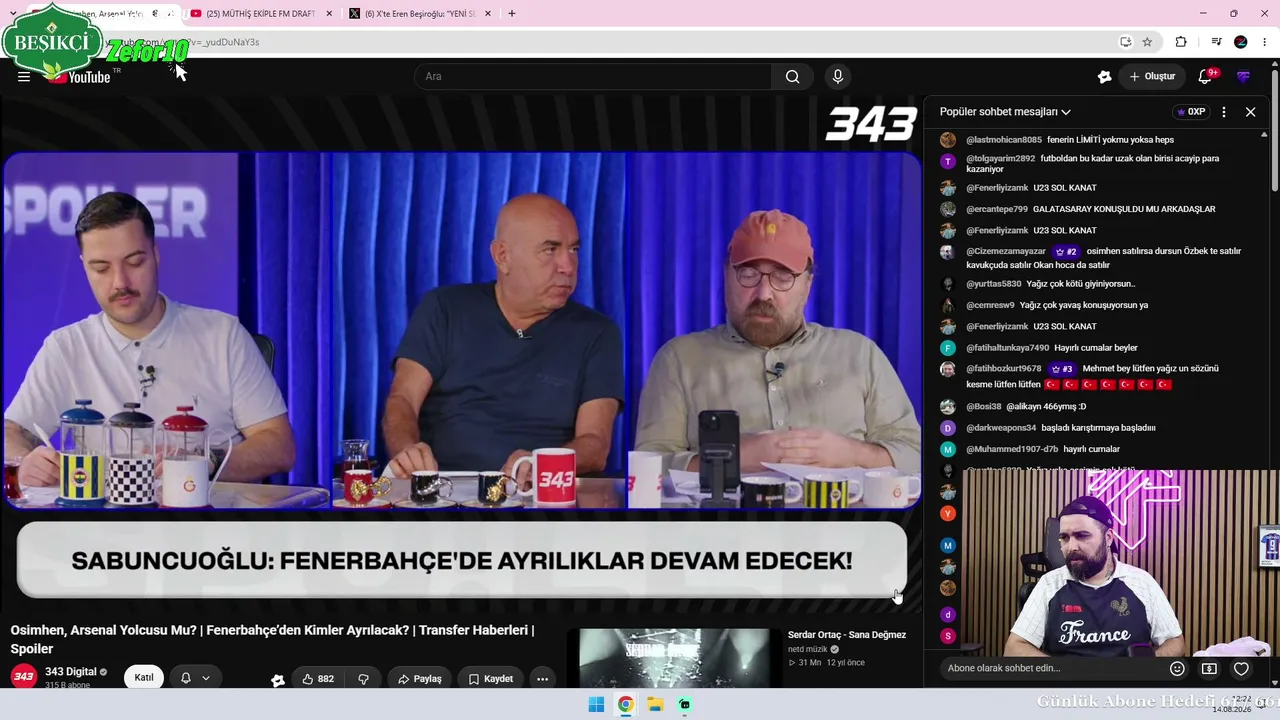Save the video with Kaydet
Viewport: 1280px width, 720px height.
tap(491, 679)
